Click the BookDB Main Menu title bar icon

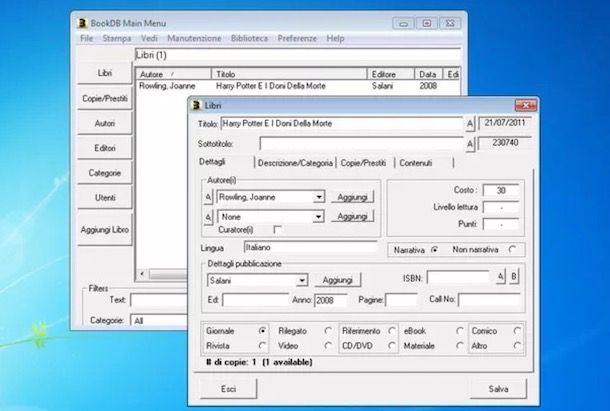[x=82, y=23]
